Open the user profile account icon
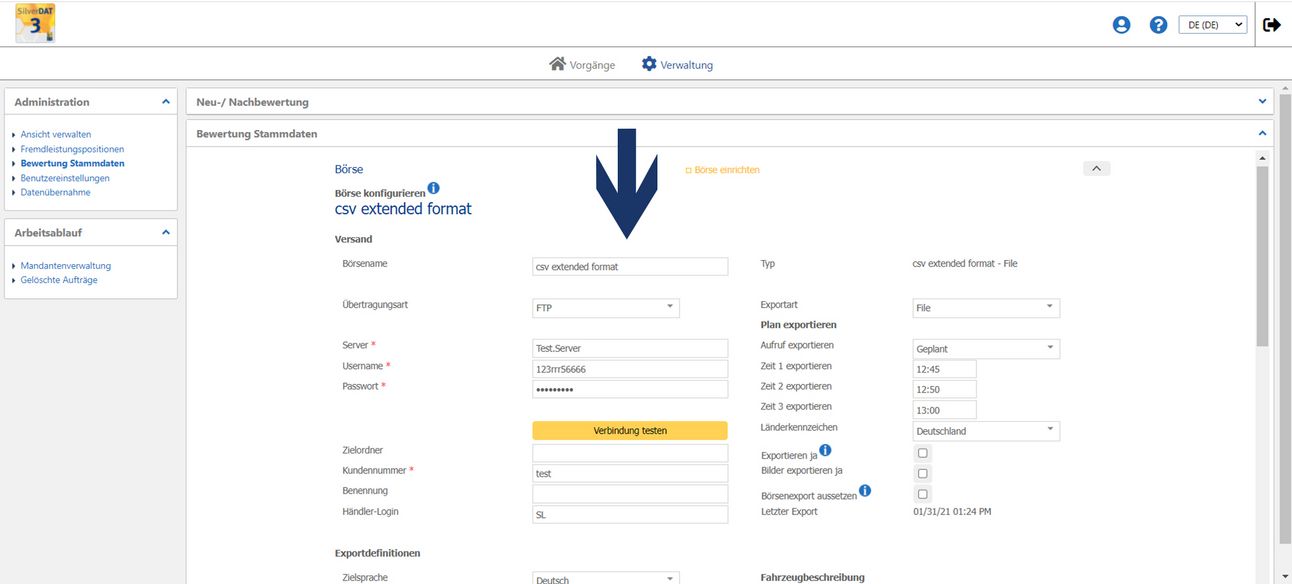1292x584 pixels. click(x=1121, y=25)
